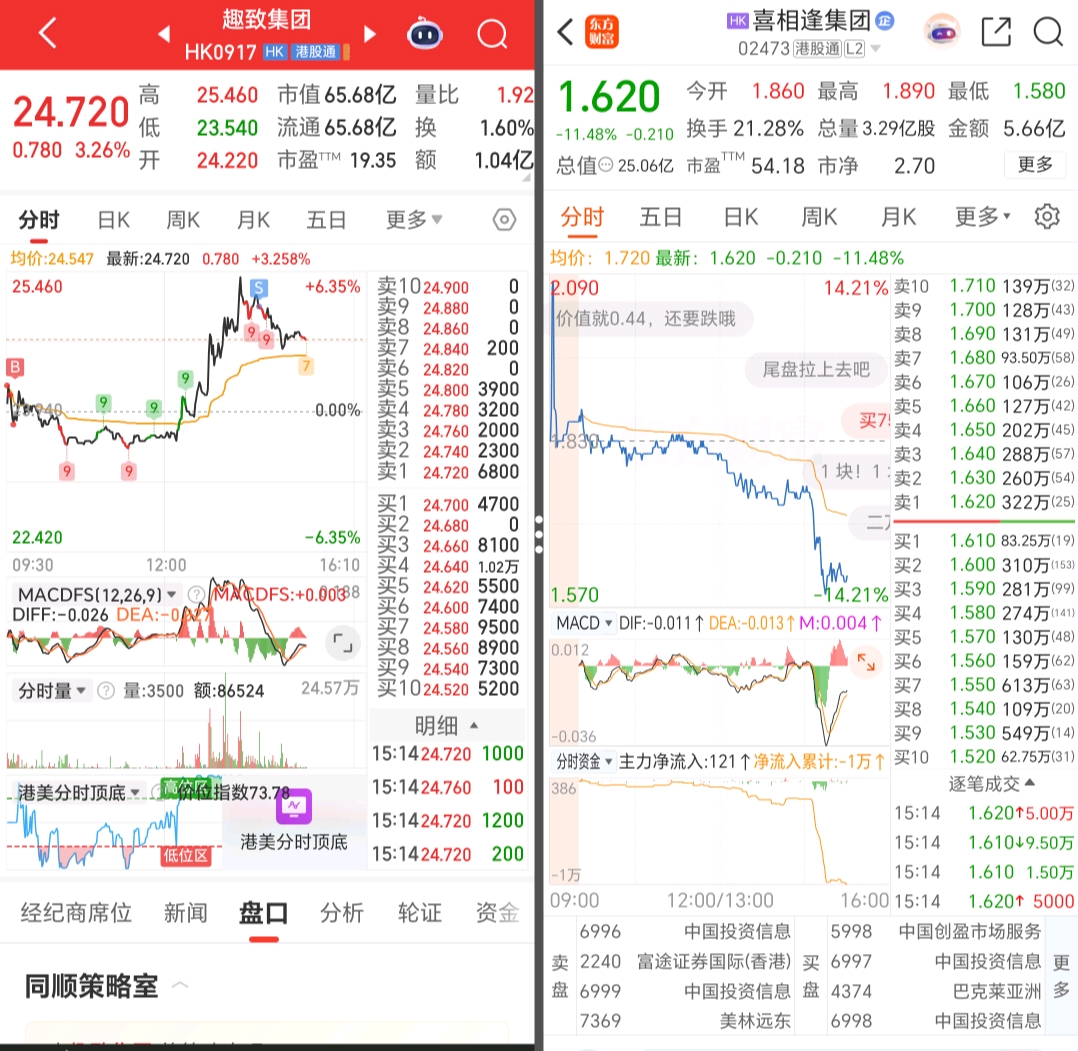Viewport: 1078px width, 1051px height.
Task: Open 更多 dropdown in left chart tabs
Action: tap(414, 220)
